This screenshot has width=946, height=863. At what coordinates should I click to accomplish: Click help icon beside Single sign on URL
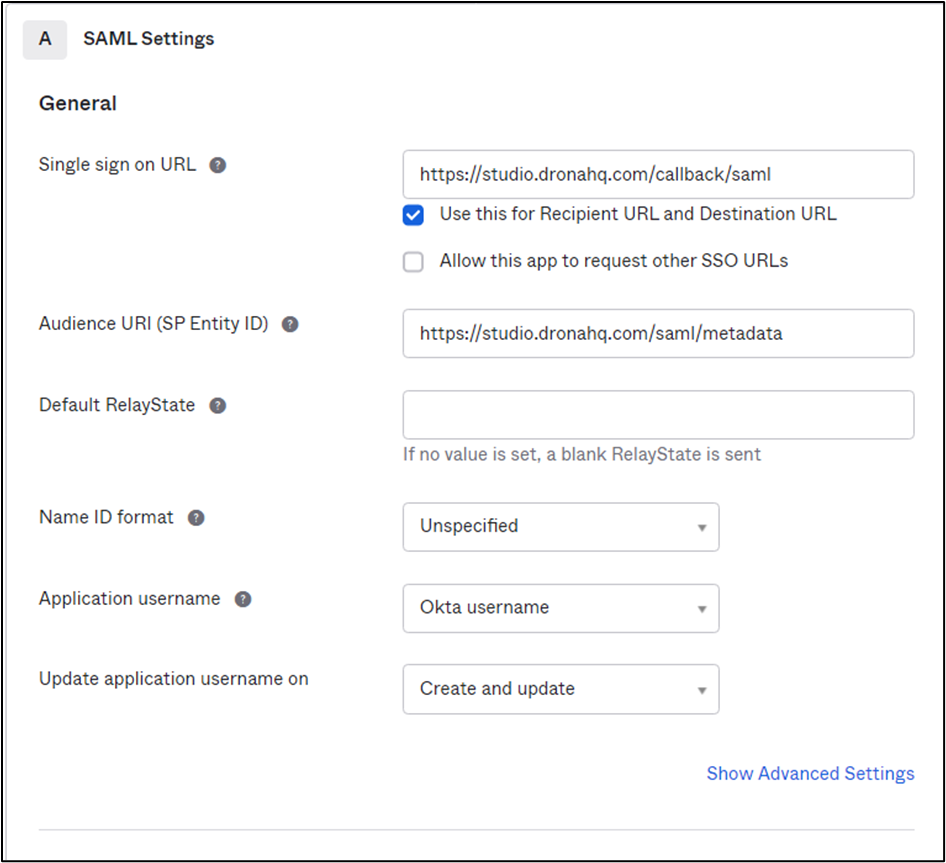[218, 165]
